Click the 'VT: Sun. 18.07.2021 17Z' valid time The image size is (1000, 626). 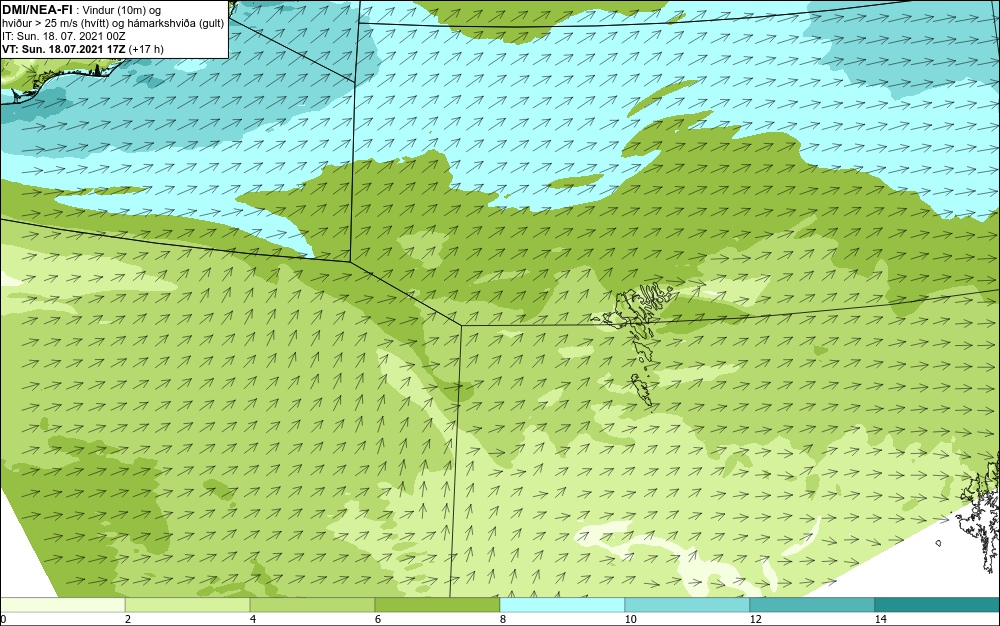coord(64,49)
